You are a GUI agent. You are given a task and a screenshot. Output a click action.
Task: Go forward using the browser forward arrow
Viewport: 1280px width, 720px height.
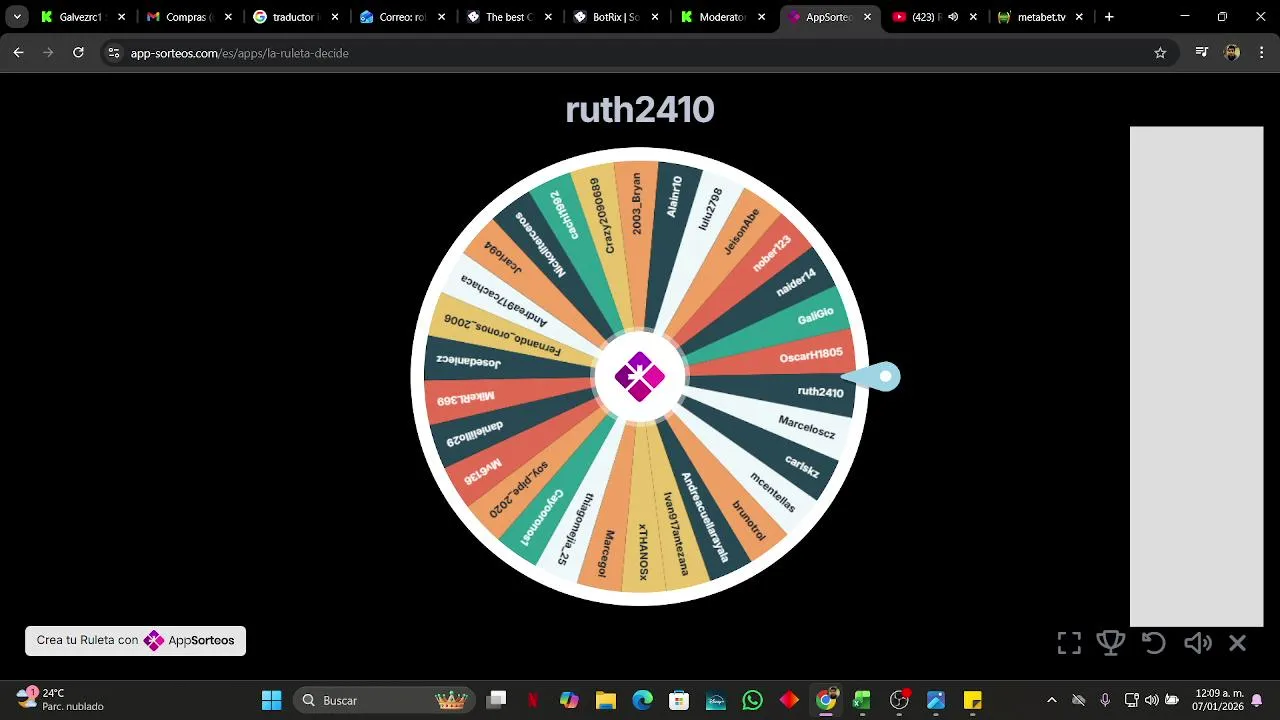pos(48,53)
